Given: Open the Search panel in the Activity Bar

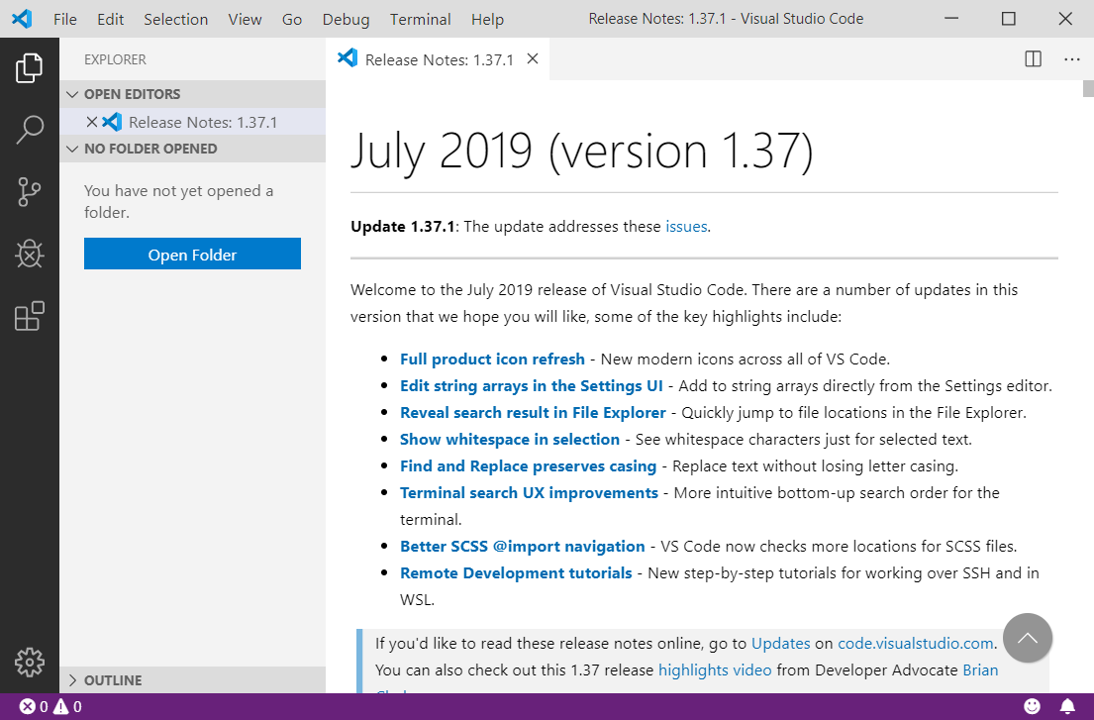Looking at the screenshot, I should coord(29,129).
